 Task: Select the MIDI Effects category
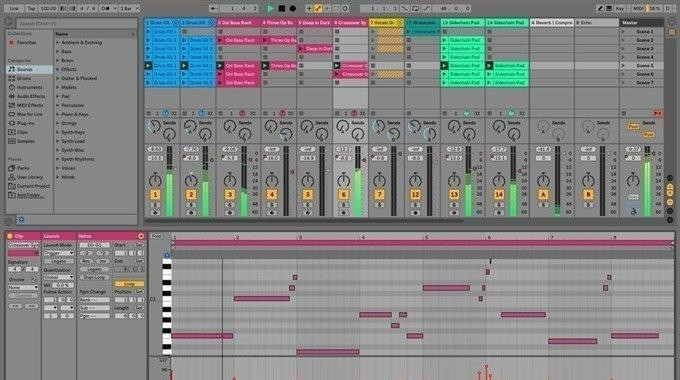coord(30,105)
